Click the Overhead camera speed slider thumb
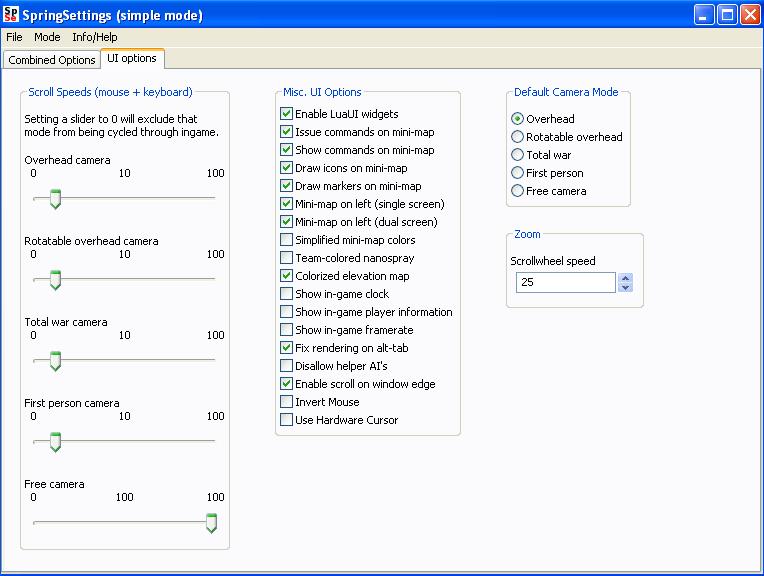Viewport: 764px width, 576px height. (56, 199)
